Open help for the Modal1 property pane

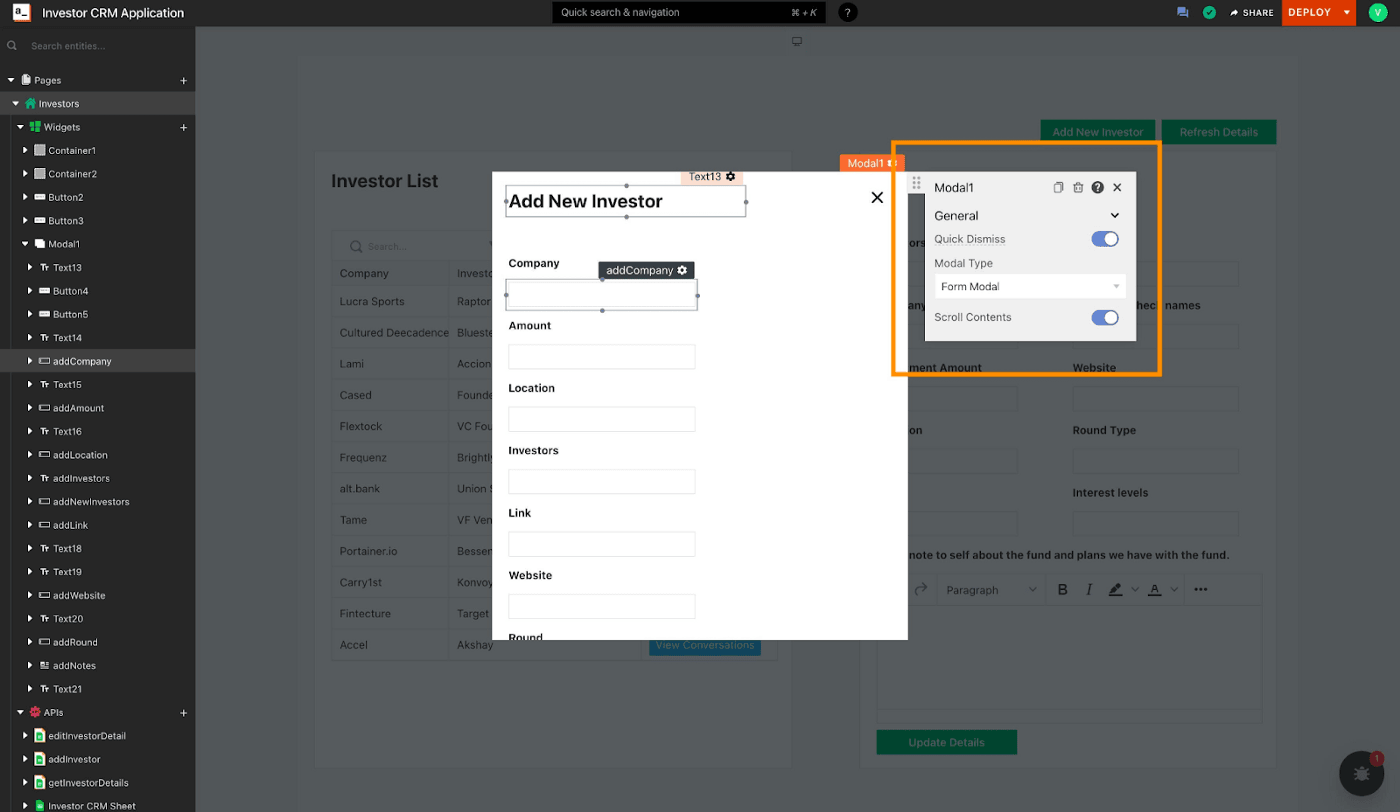(x=1098, y=188)
